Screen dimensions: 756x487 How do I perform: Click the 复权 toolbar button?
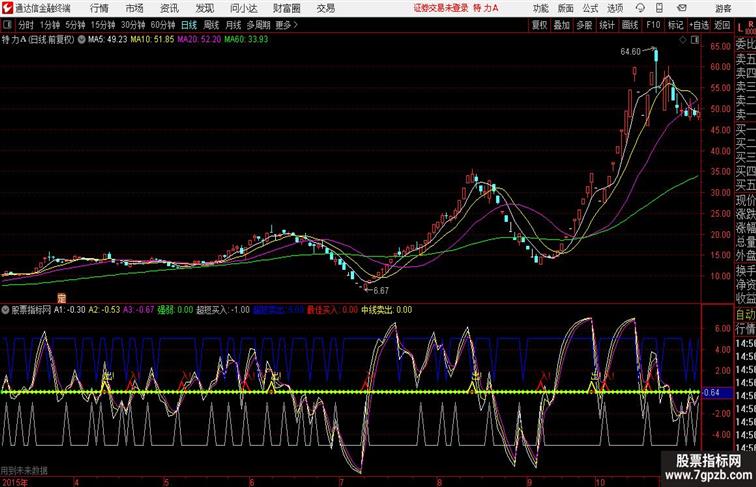pos(539,25)
